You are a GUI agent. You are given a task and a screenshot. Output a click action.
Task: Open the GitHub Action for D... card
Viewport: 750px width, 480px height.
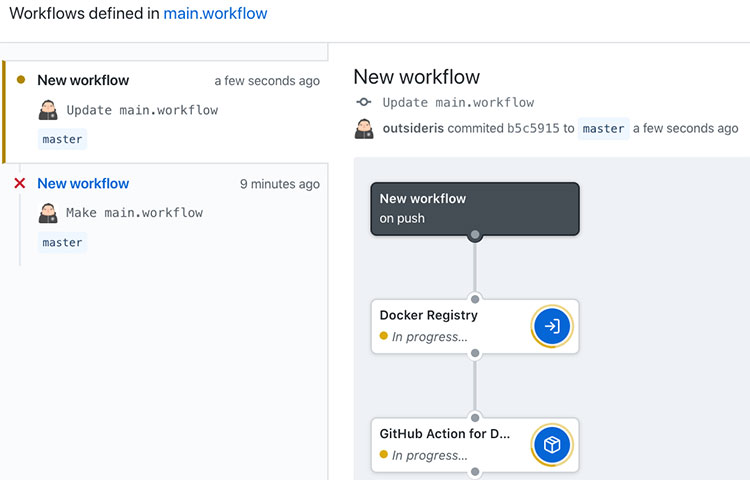(x=475, y=445)
